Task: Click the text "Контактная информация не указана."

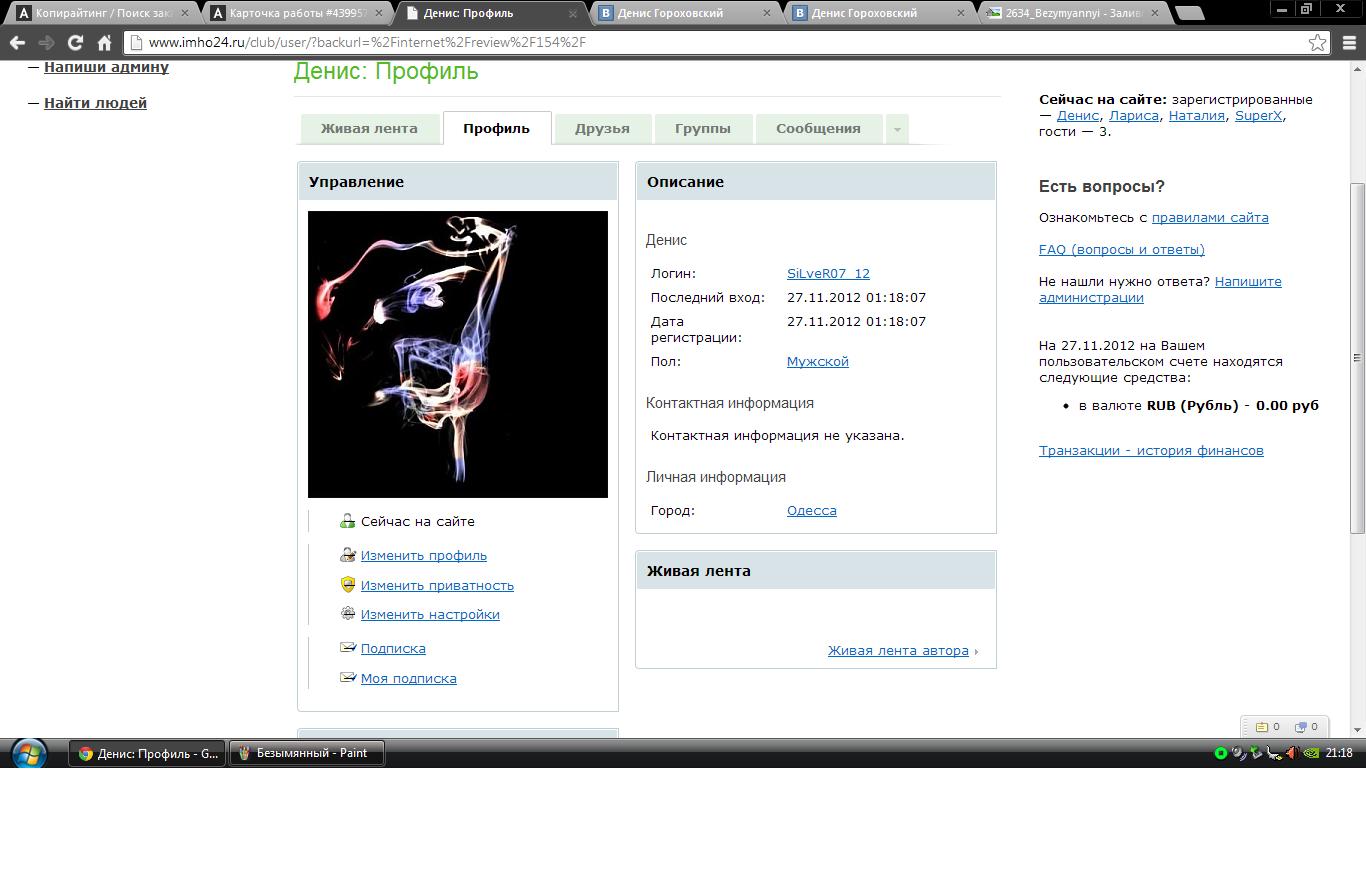Action: [777, 435]
